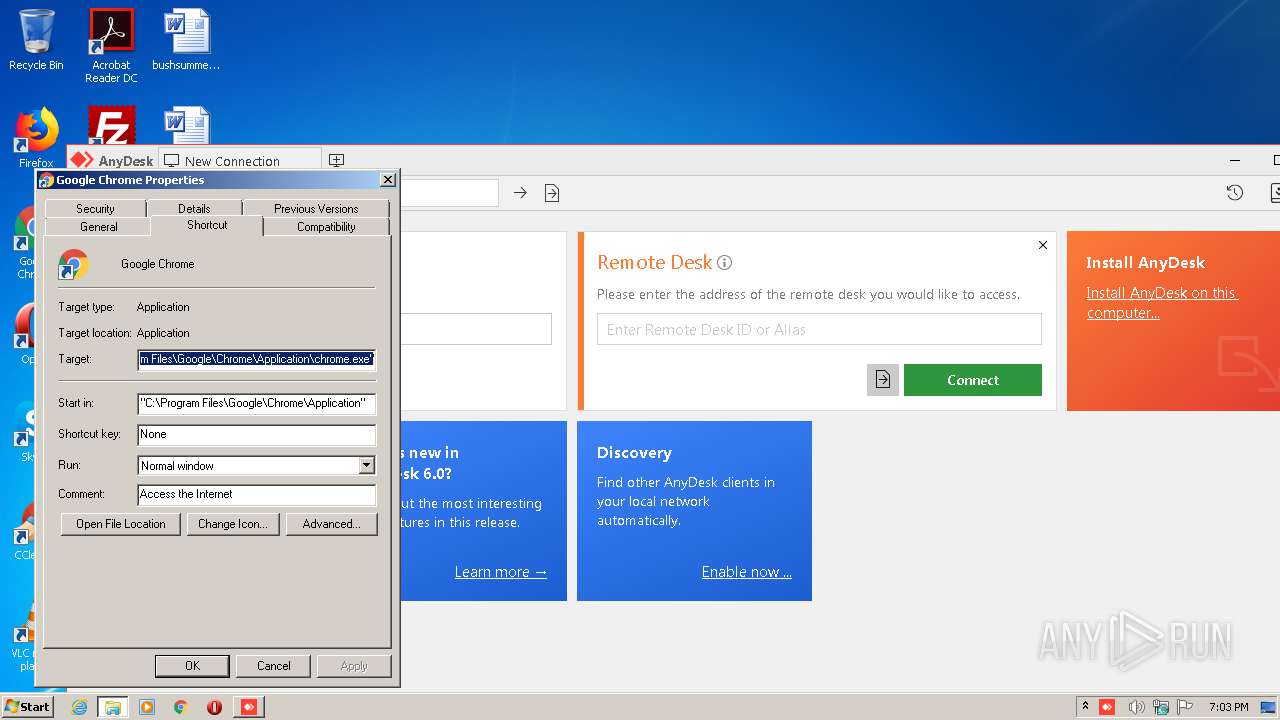This screenshot has height=720, width=1280.
Task: Open Action Center flag tray icon
Action: (x=1185, y=707)
